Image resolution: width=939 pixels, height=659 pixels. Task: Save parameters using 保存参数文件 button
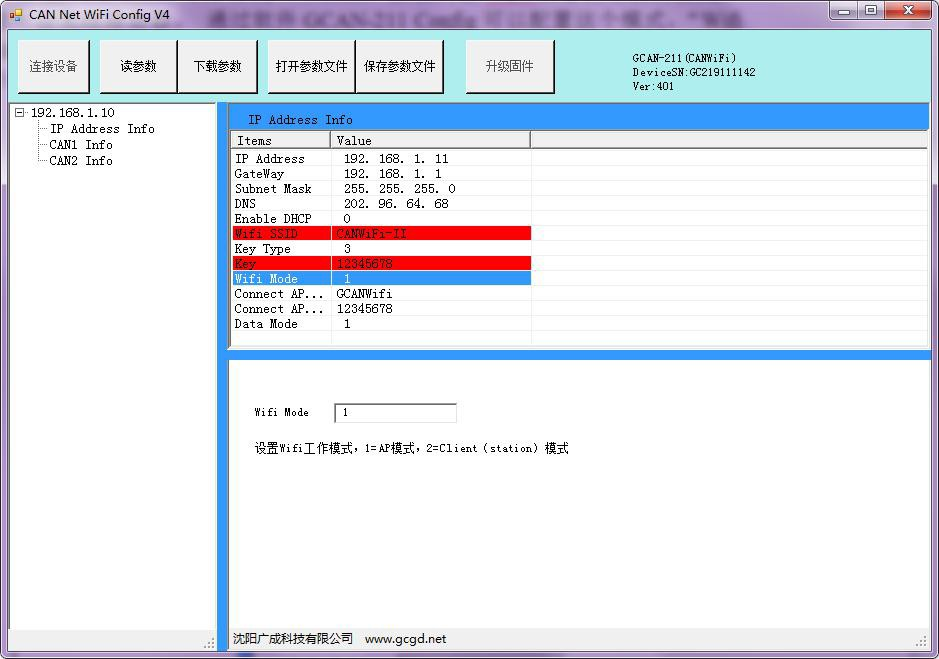click(399, 67)
